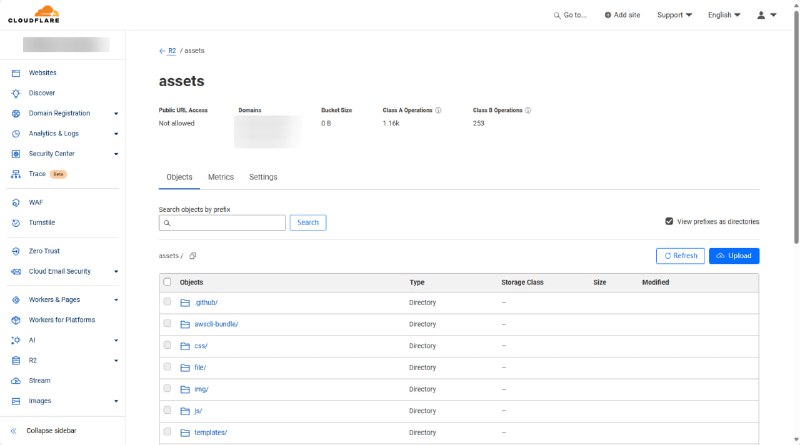Expand the Domain Registration sidebar menu
Screen dimensions: 800x445
[x=116, y=114]
